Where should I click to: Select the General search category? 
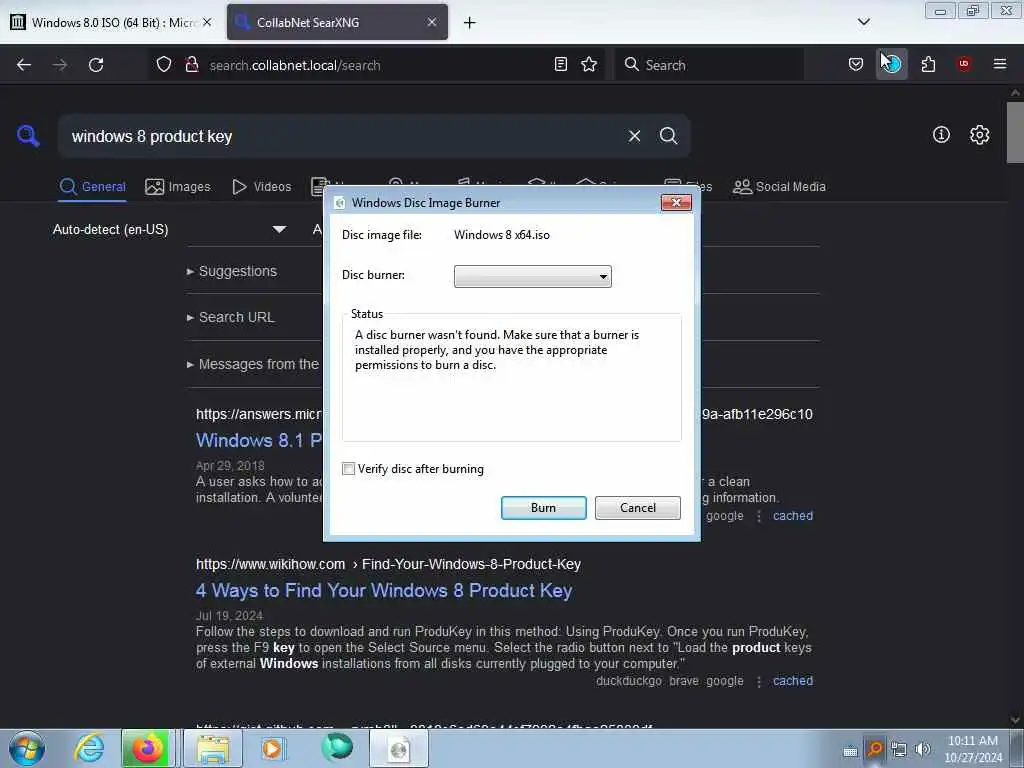[93, 187]
